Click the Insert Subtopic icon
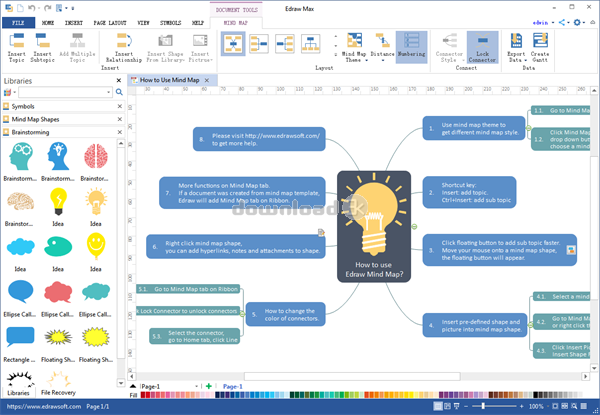 [42, 48]
